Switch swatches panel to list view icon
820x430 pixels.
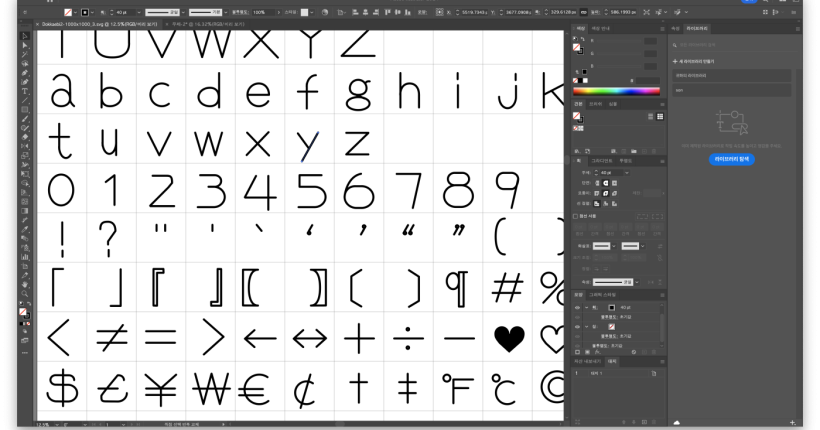coord(653,116)
